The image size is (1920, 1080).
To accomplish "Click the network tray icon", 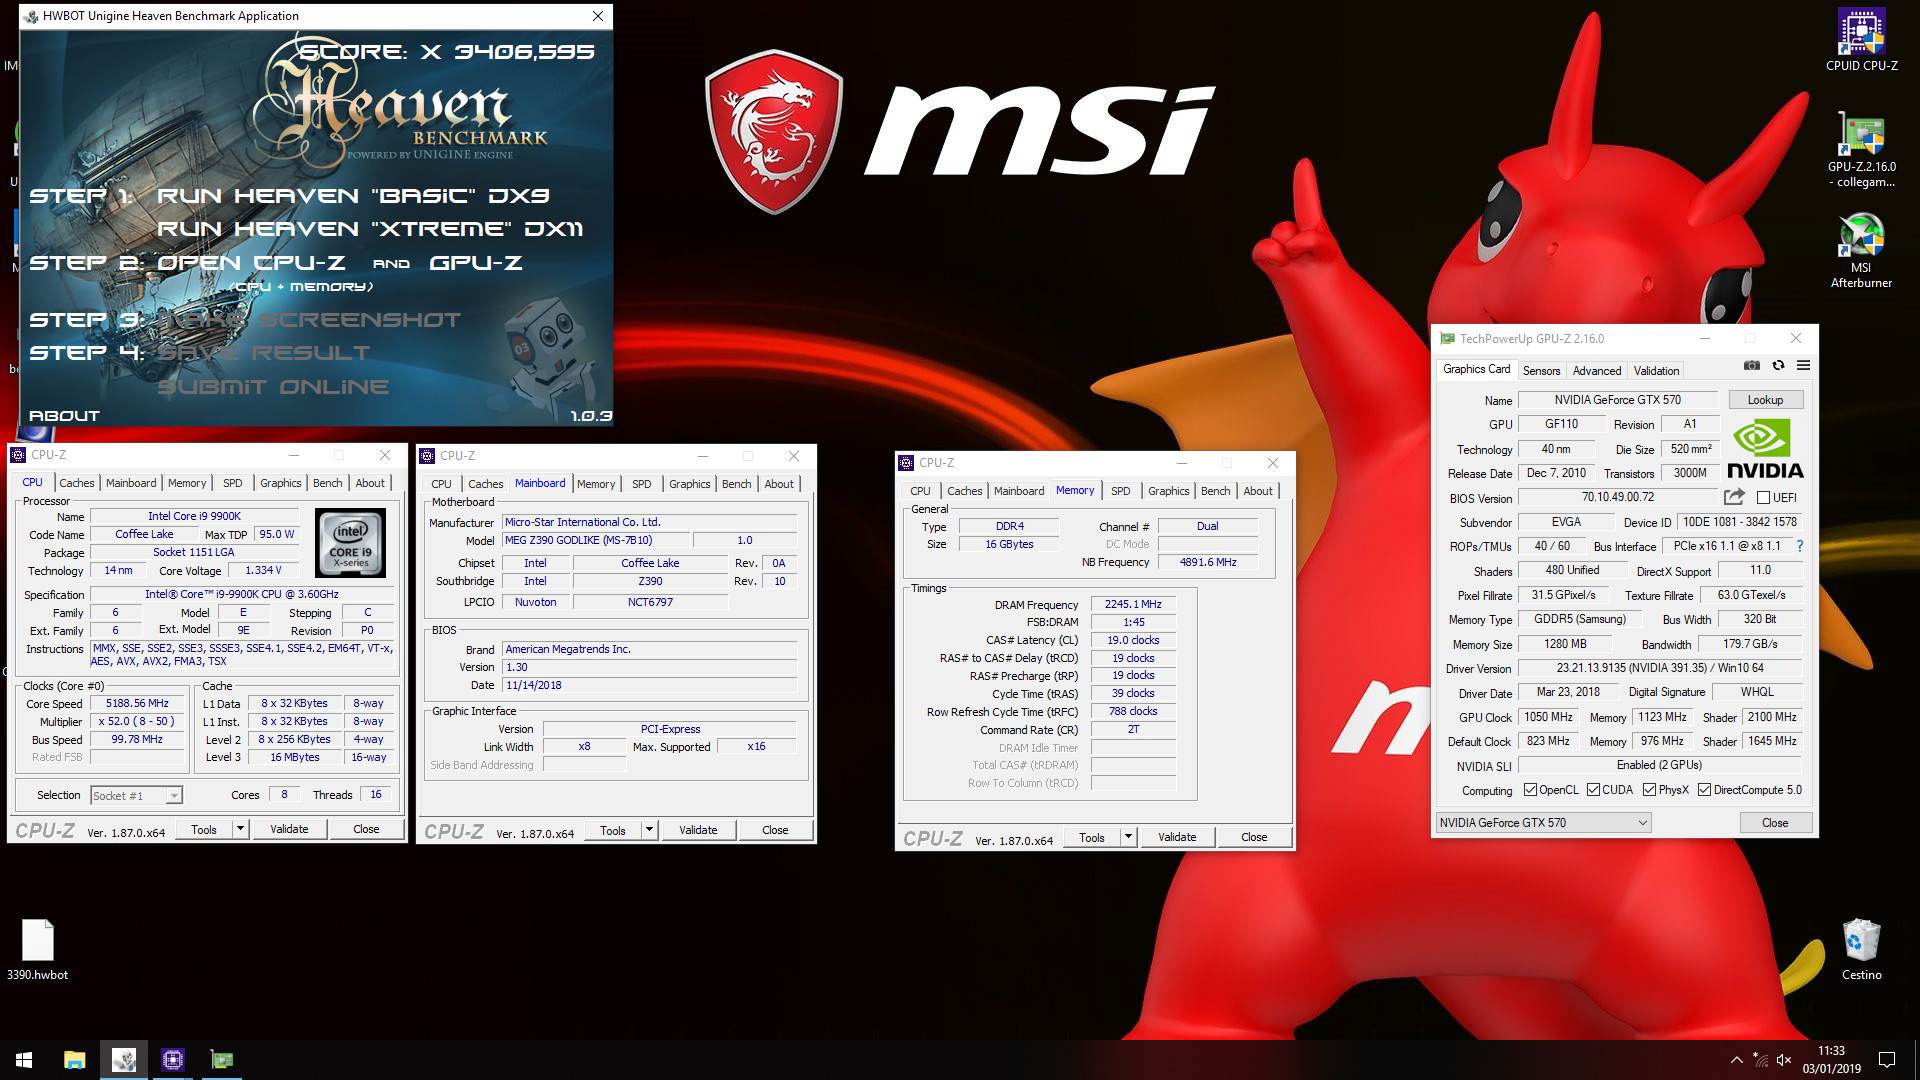I will coord(1760,1060).
